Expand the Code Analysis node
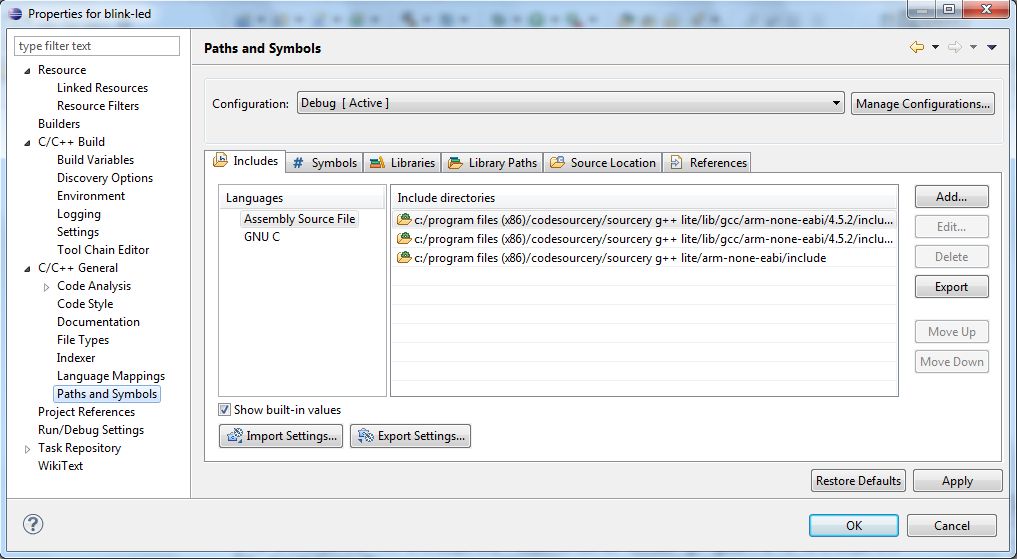Image resolution: width=1017 pixels, height=560 pixels. (46, 287)
